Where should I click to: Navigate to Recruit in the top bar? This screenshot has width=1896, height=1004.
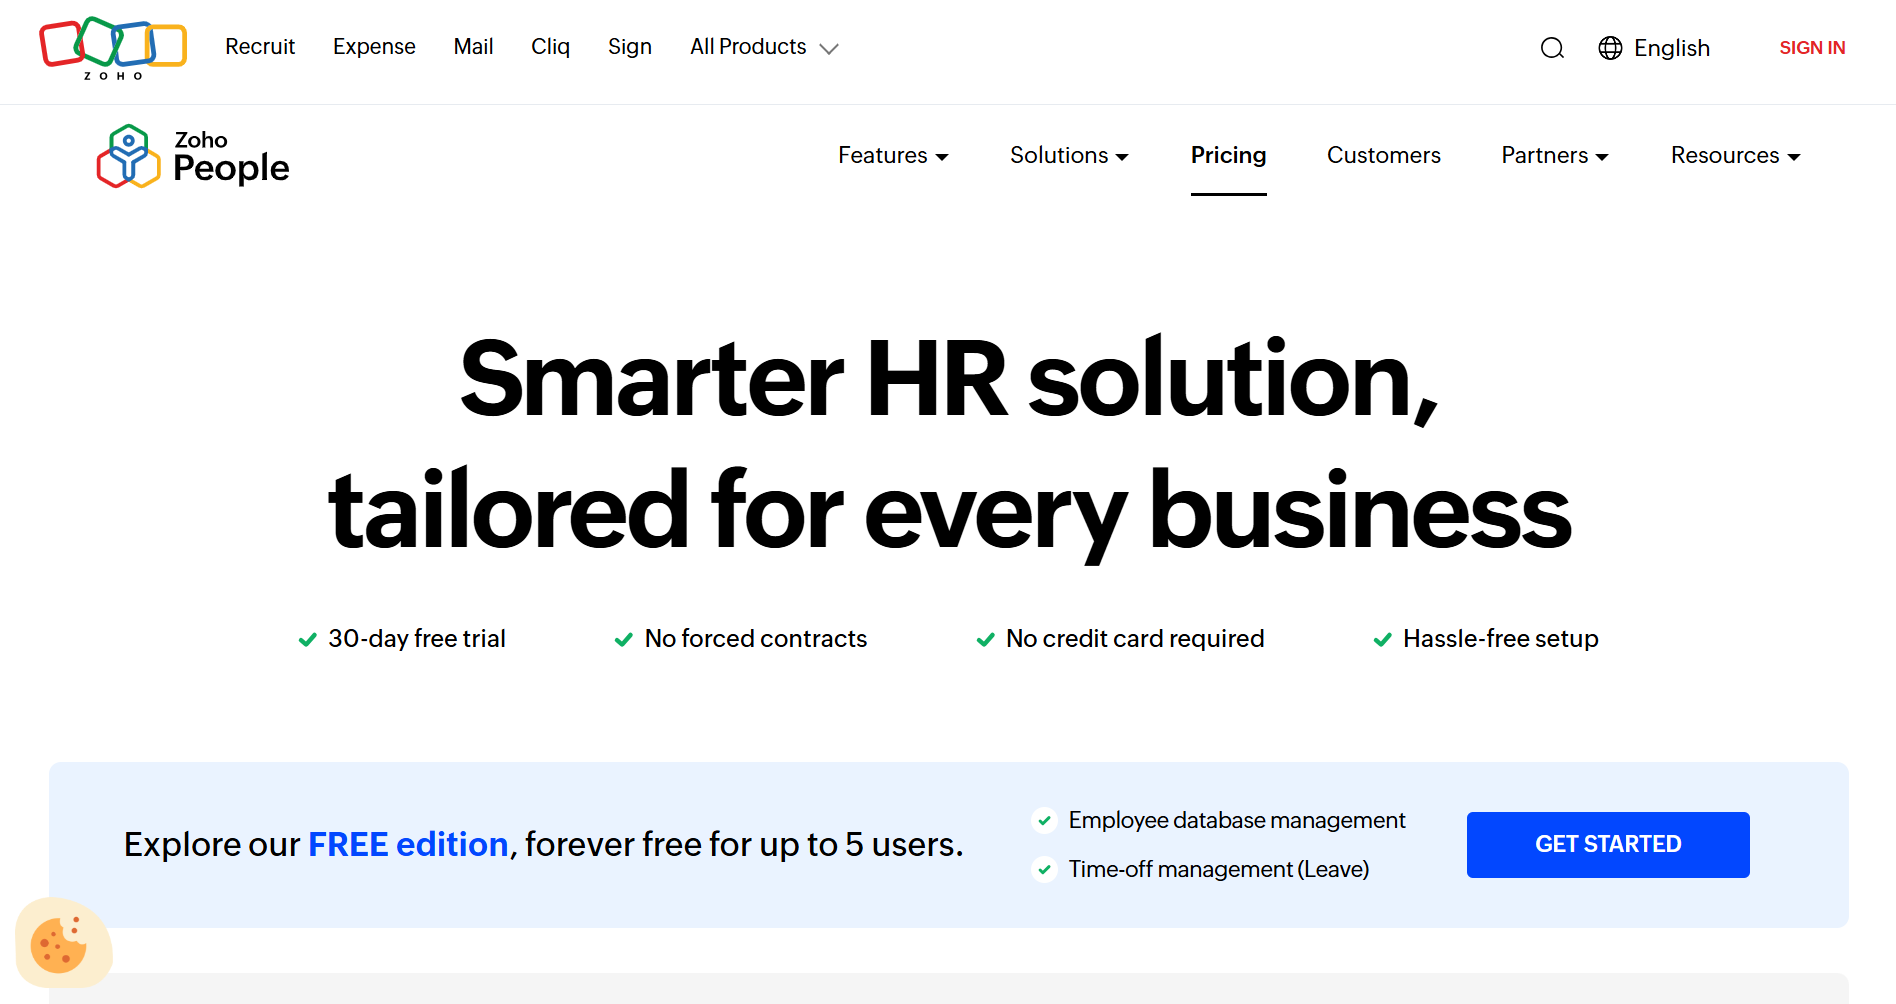260,47
